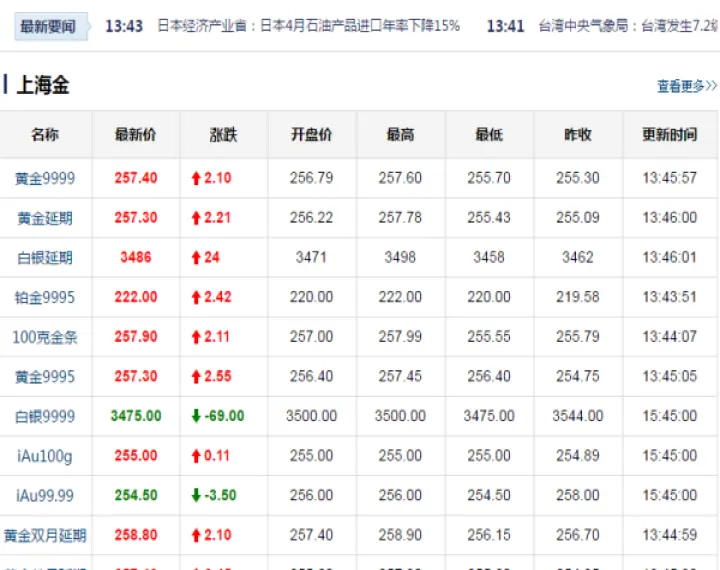Screen dimensions: 720x570
Task: Select high price 257.78 in 黄金延期 row
Action: [400, 217]
